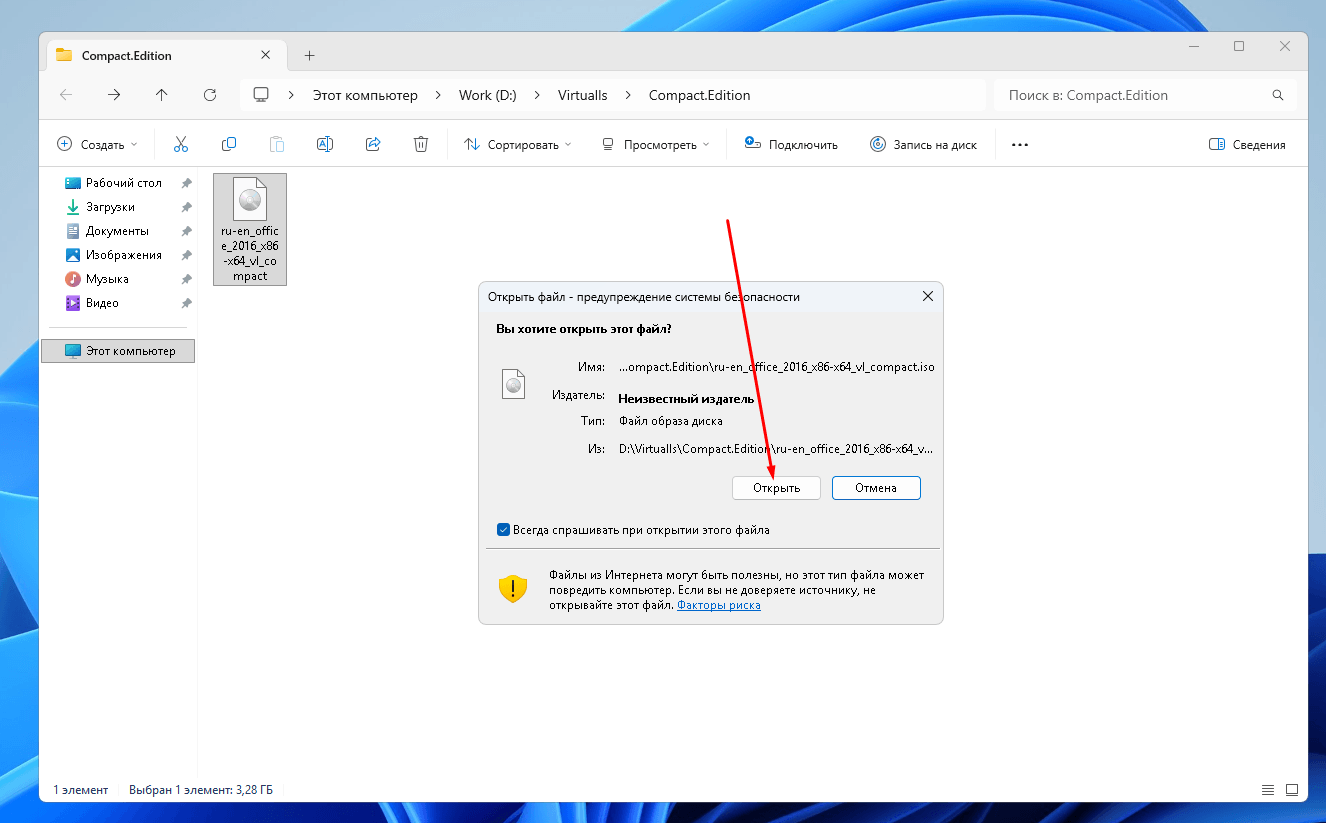Unpin Изображения with its pin icon
Viewport: 1326px width, 823px height.
[186, 255]
